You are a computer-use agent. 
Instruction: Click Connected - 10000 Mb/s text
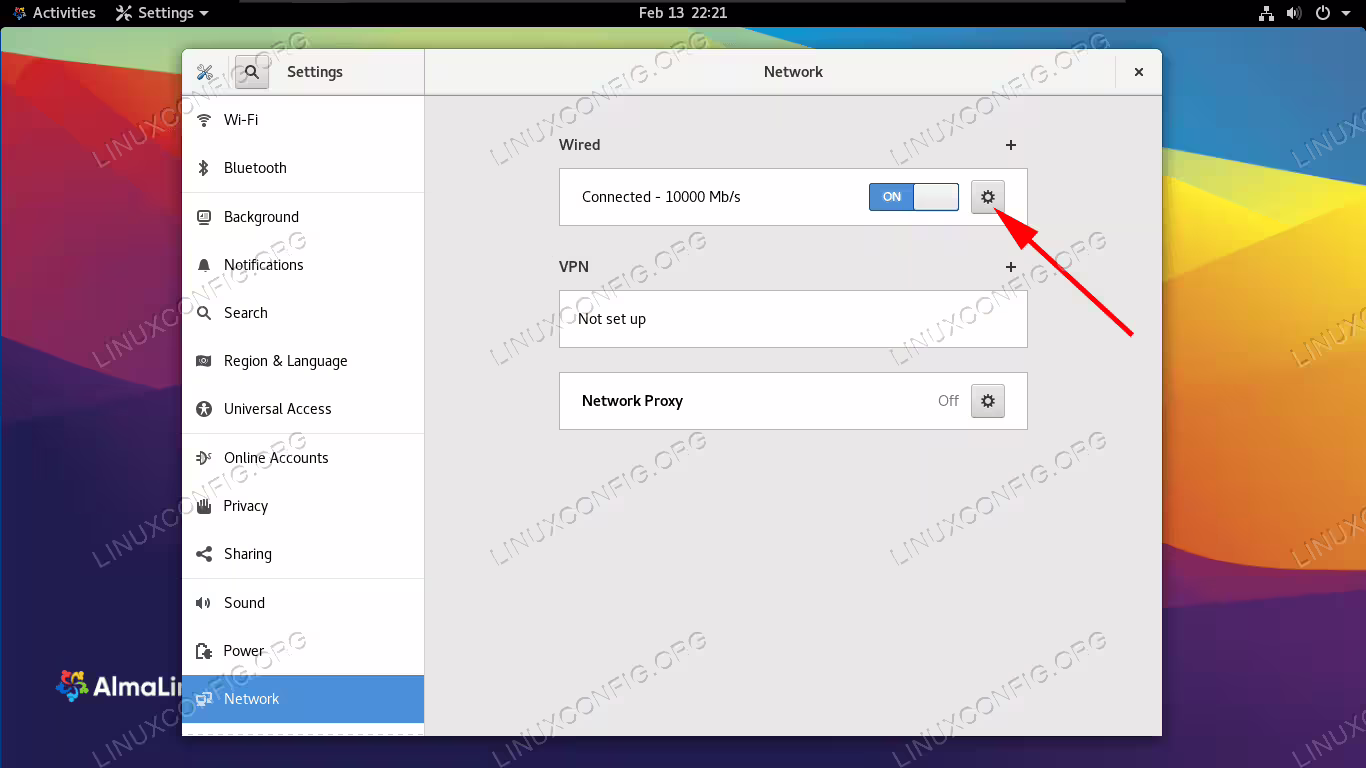[661, 197]
